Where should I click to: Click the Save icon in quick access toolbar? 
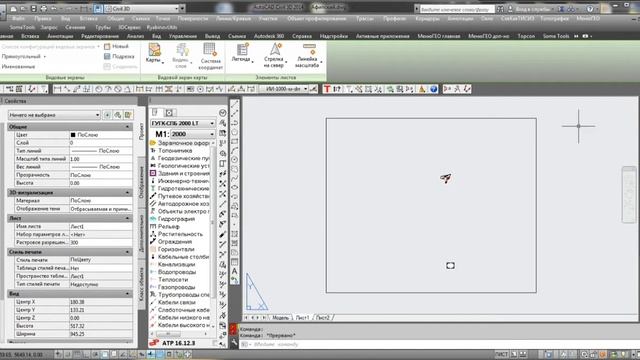tap(33, 9)
